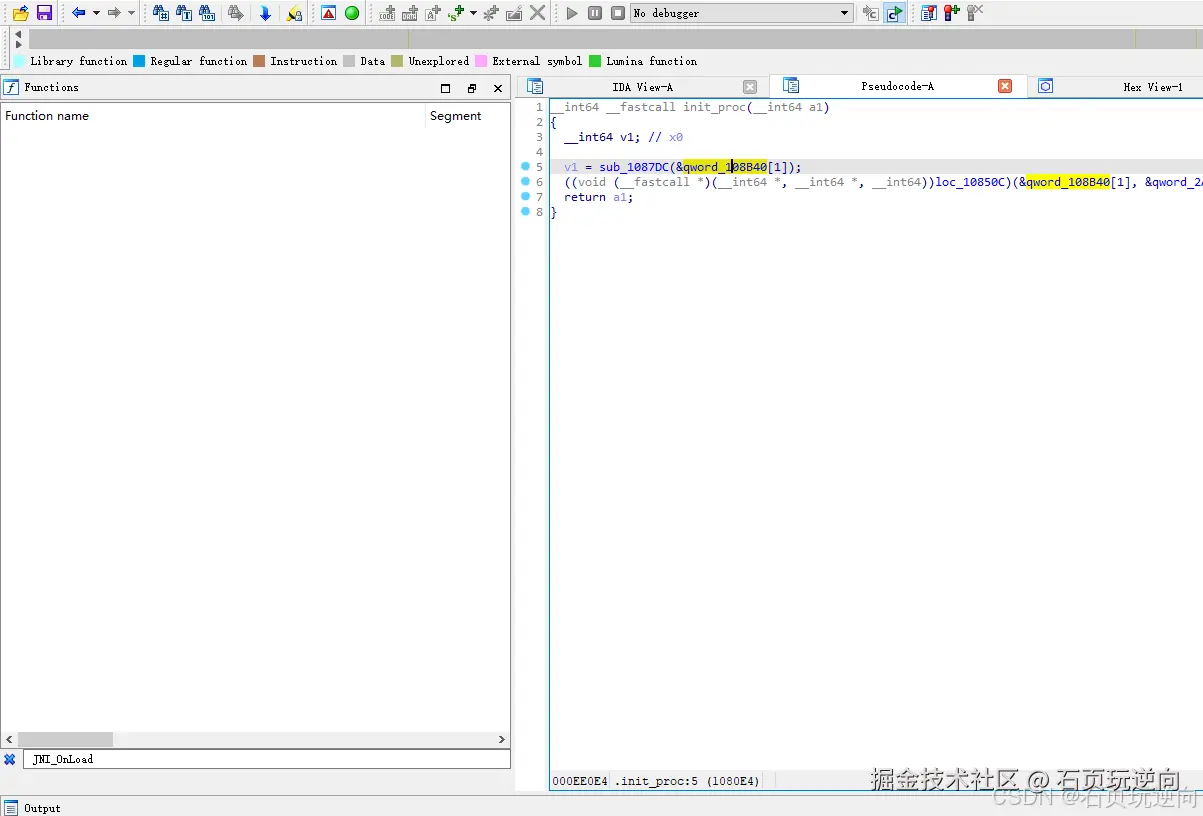The image size is (1203, 816).
Task: Click the convert-to-data toolbar icon
Action: pos(410,13)
